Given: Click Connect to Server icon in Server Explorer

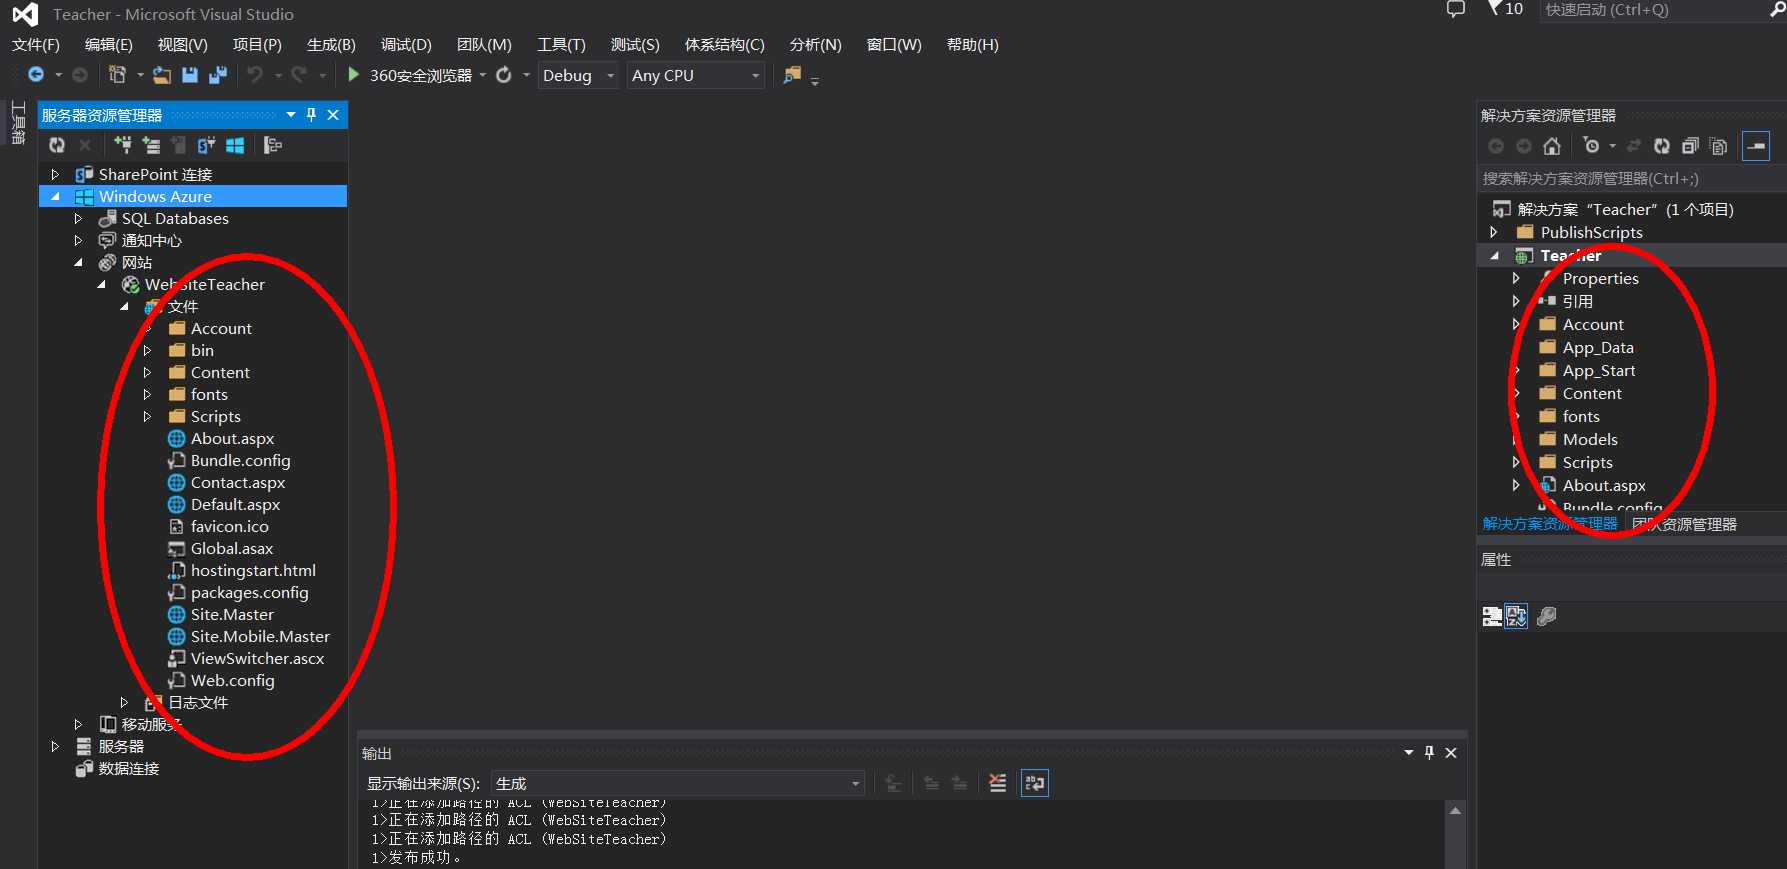Looking at the screenshot, I should [x=151, y=146].
